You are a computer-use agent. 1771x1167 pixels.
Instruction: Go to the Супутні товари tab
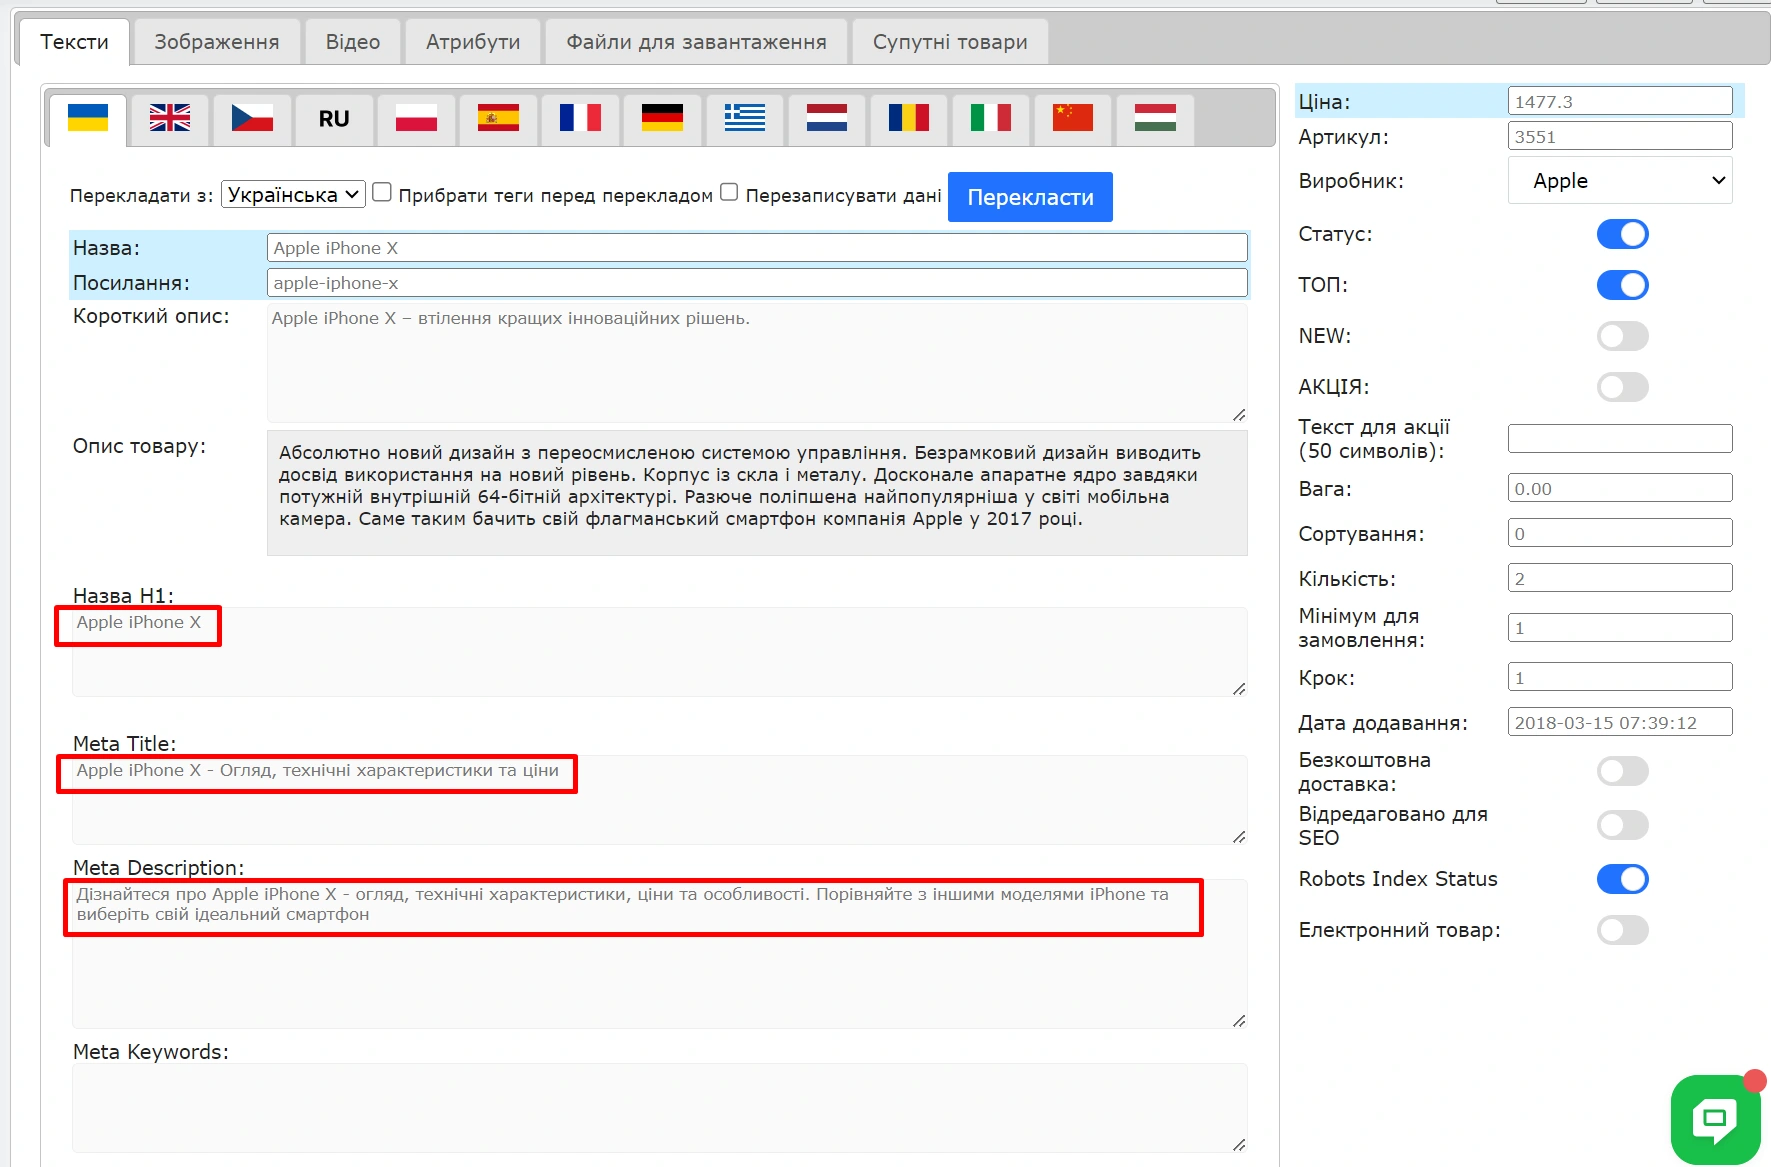(x=949, y=42)
